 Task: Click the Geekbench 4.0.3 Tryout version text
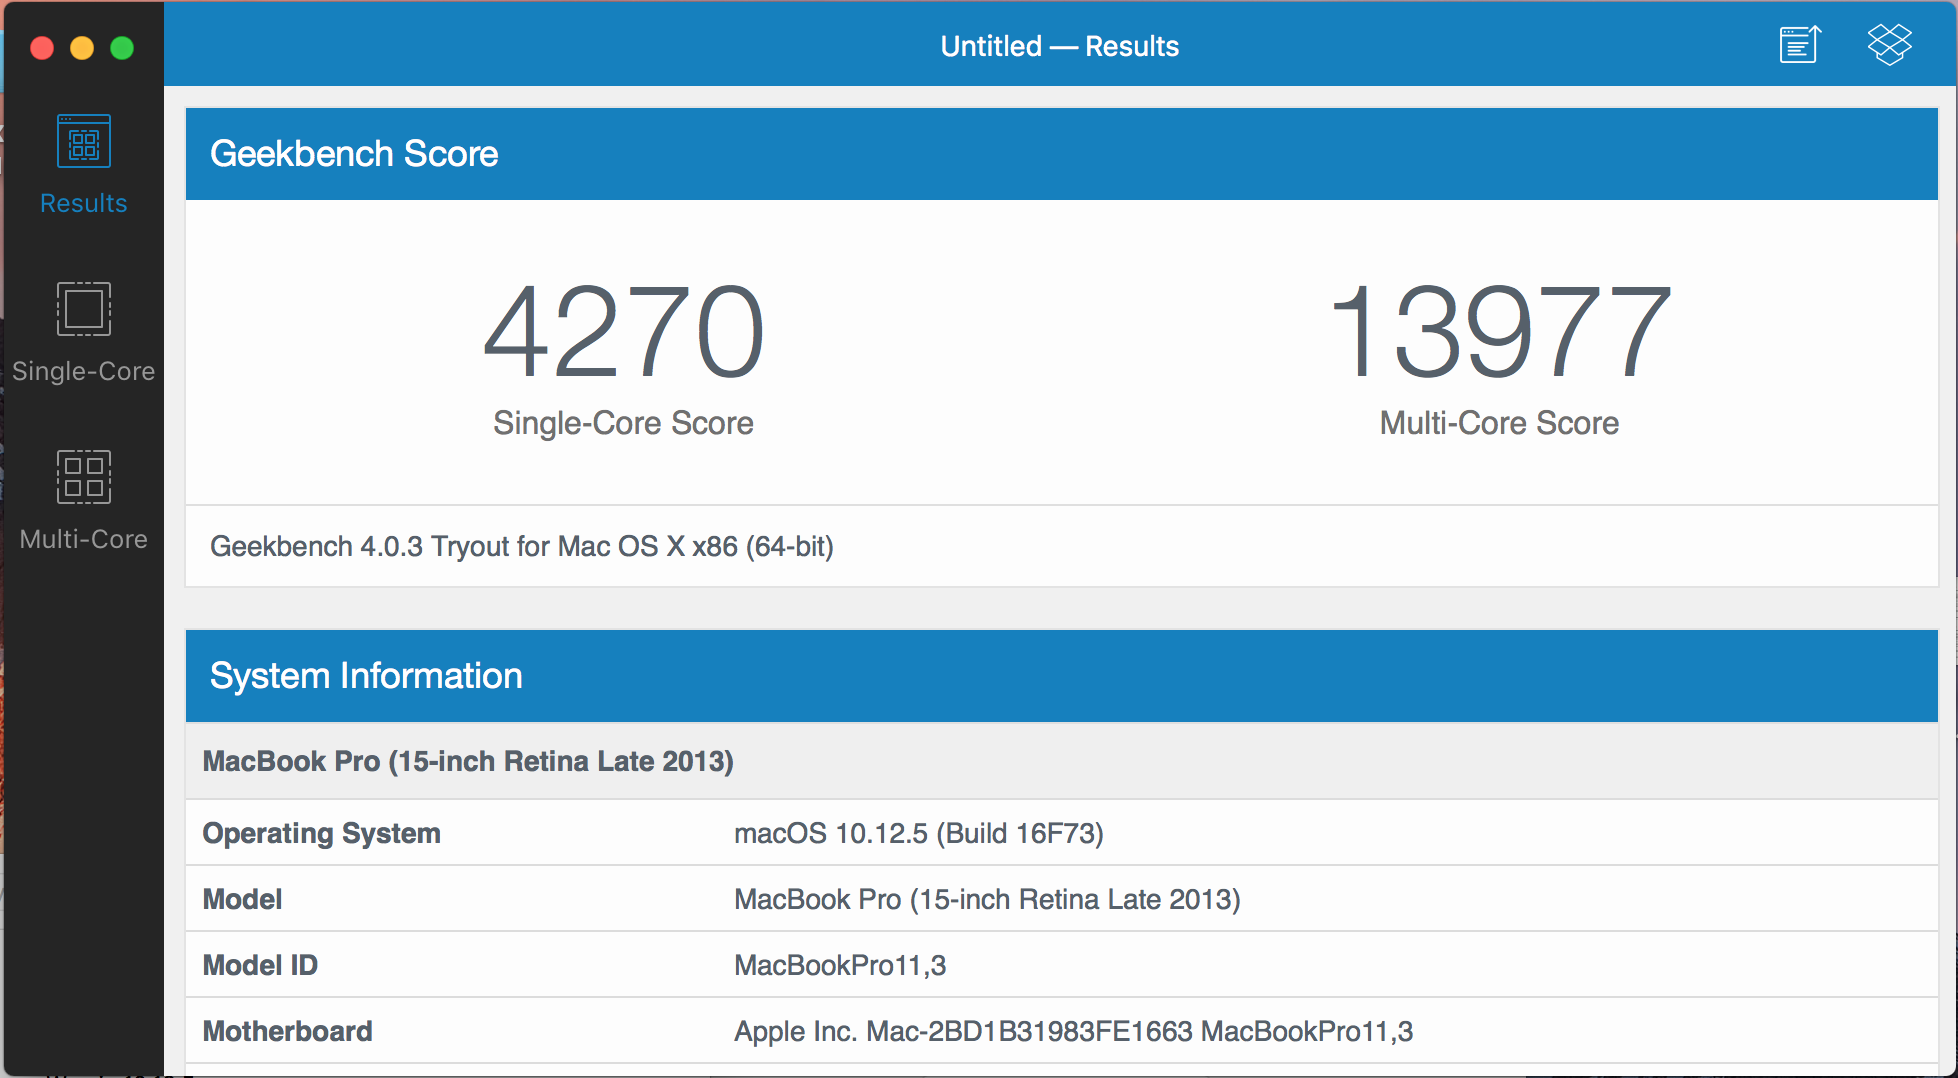521,547
